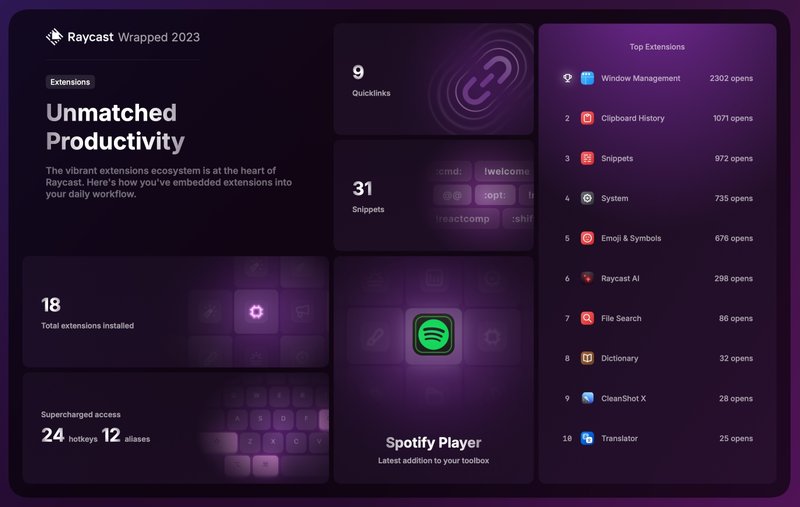The width and height of the screenshot is (800, 507).
Task: Click the Top Extensions heading
Action: [657, 46]
